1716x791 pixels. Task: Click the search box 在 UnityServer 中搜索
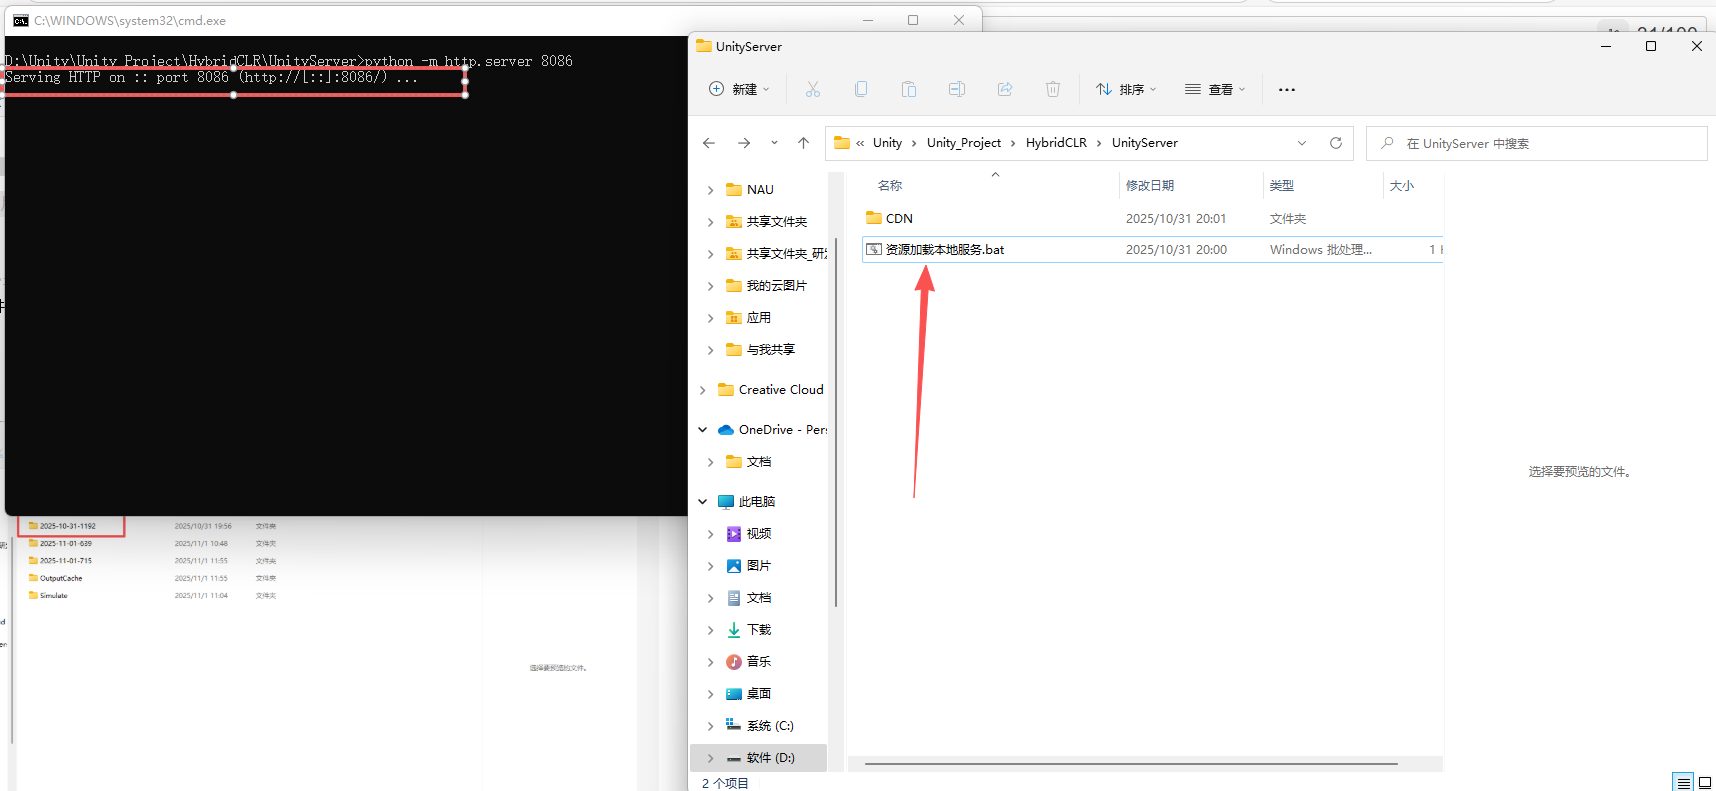click(x=1537, y=143)
